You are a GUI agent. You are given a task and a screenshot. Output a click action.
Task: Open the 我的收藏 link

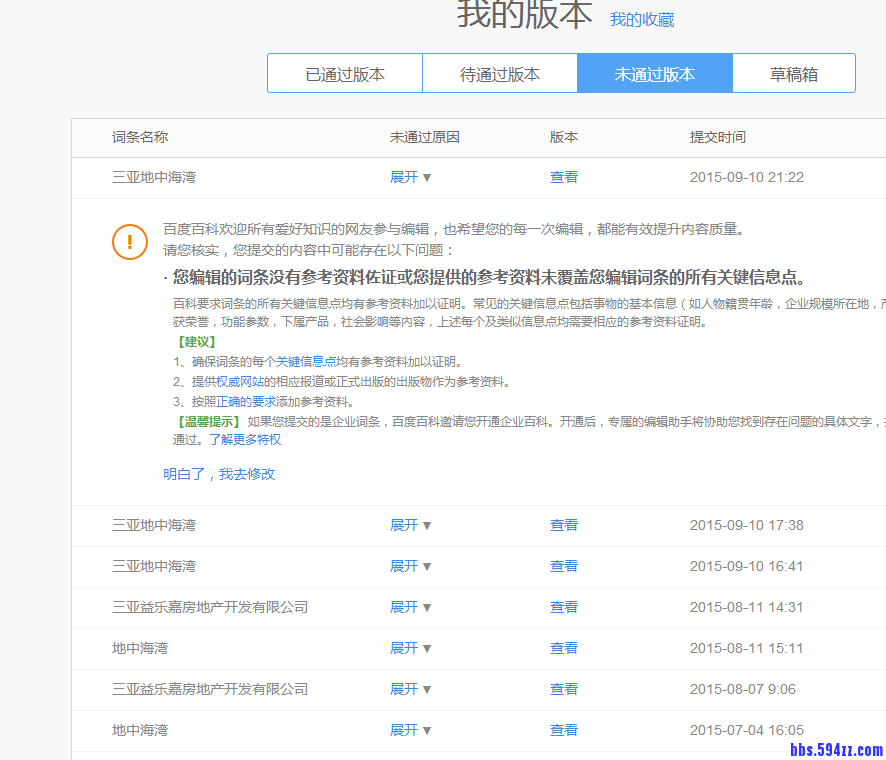[x=641, y=19]
